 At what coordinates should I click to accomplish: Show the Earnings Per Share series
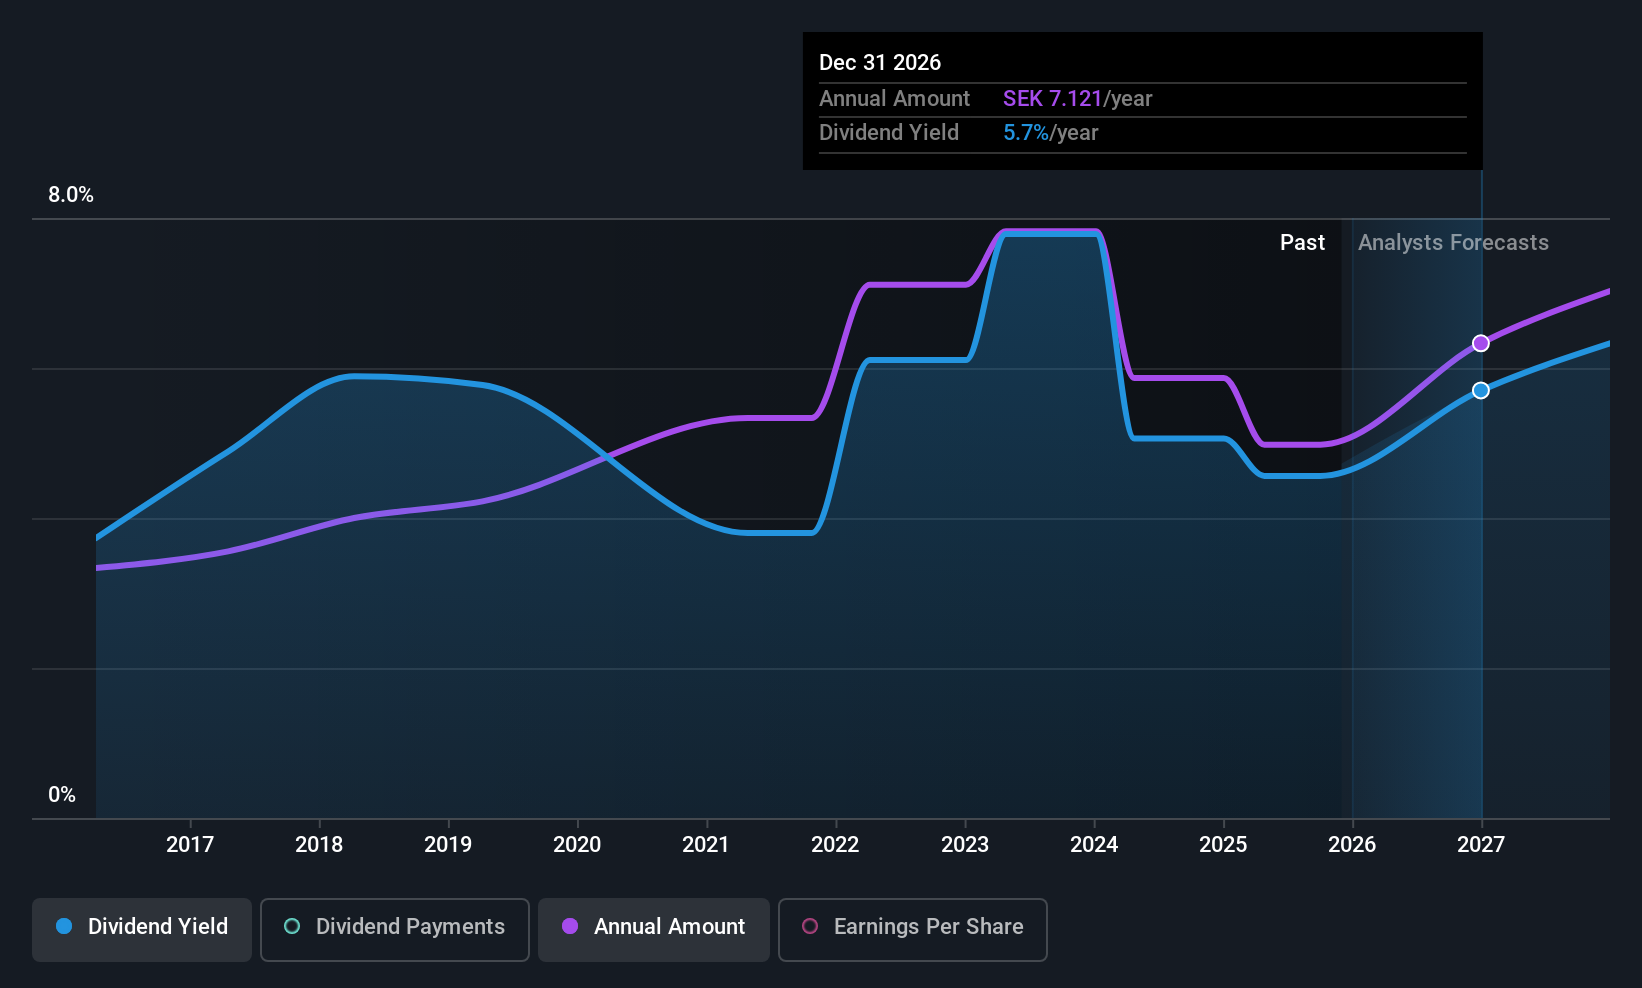(x=912, y=929)
